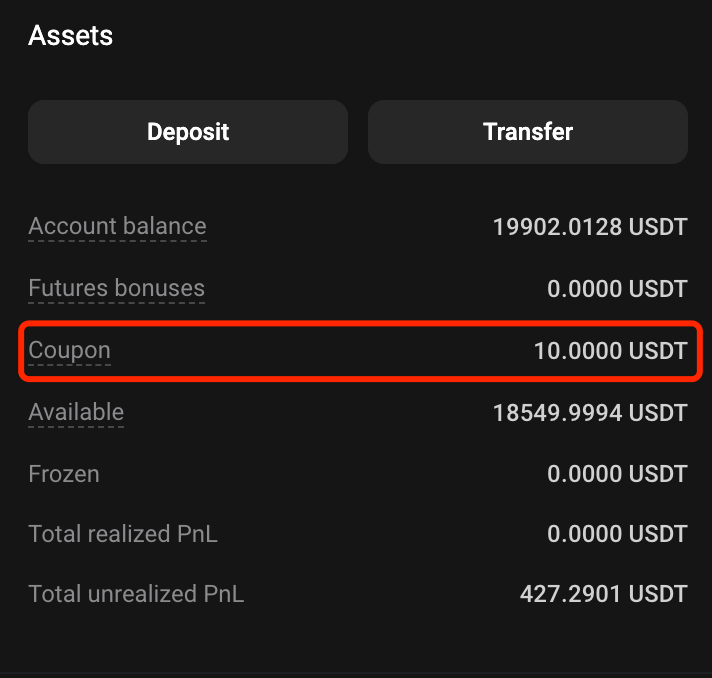Screen dimensions: 712x678
Task: Click the Total realized PnL label
Action: 123,534
